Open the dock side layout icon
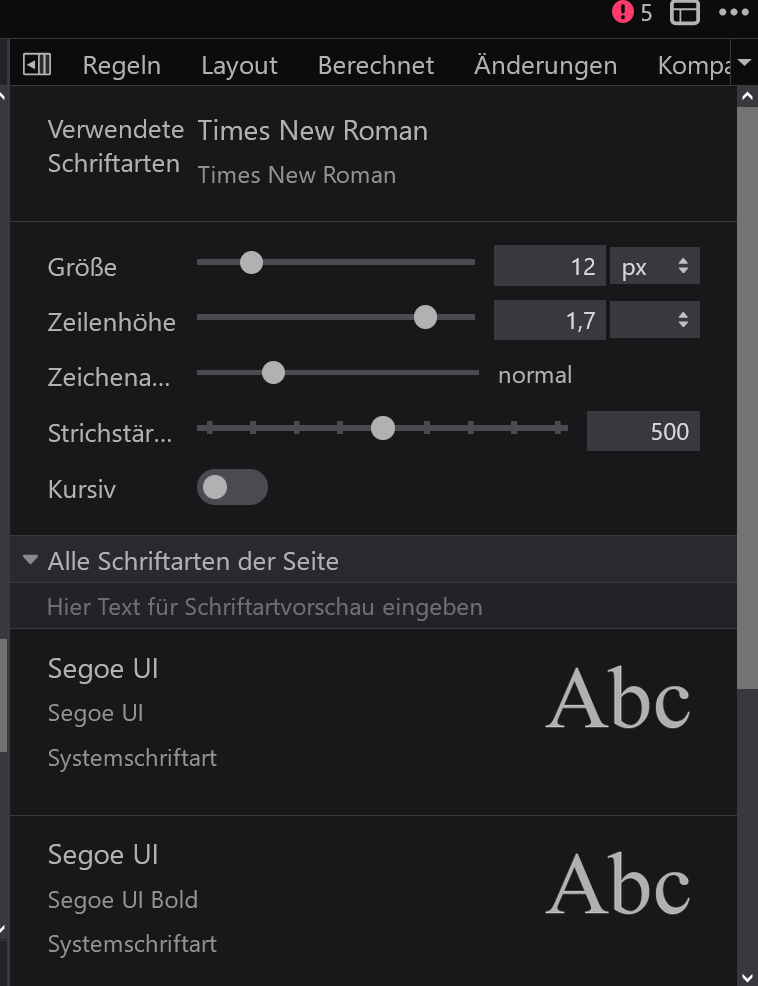 coord(685,13)
